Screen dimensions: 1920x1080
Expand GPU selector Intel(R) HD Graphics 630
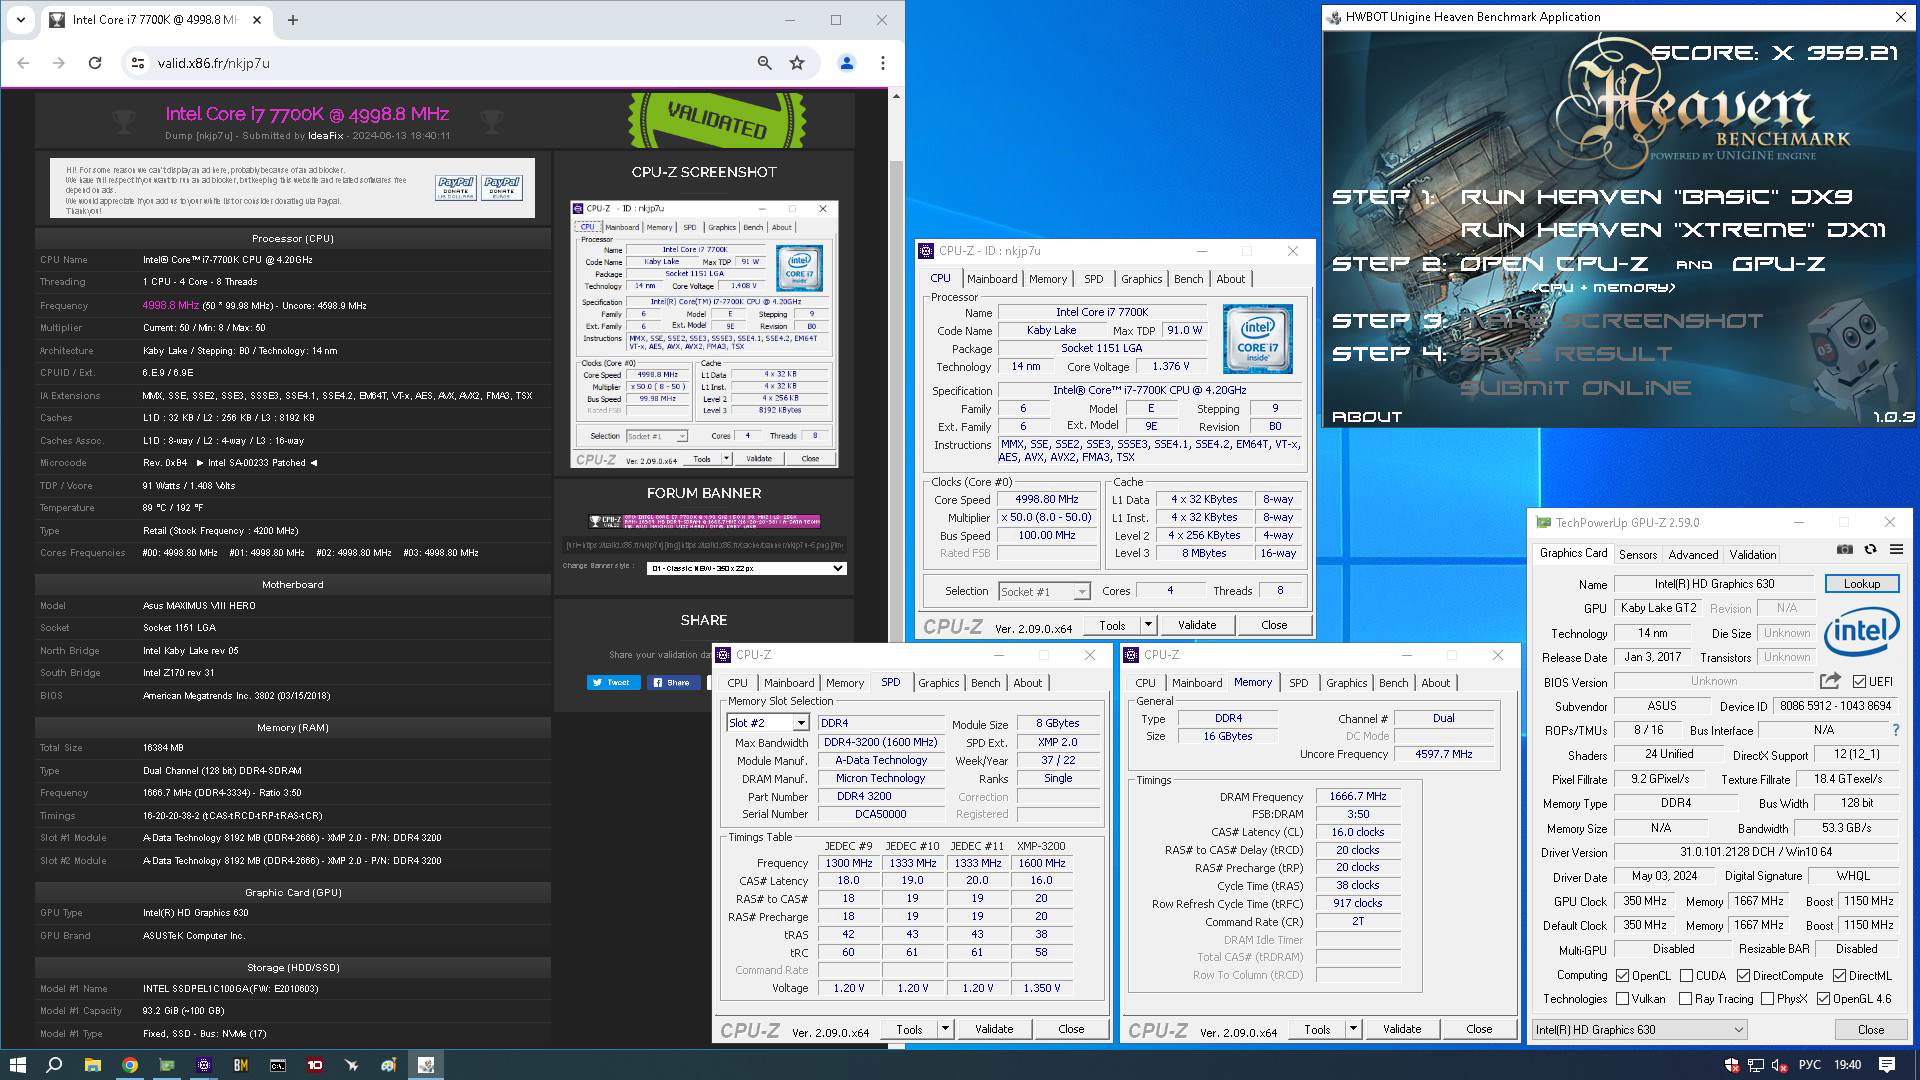coord(1640,1029)
